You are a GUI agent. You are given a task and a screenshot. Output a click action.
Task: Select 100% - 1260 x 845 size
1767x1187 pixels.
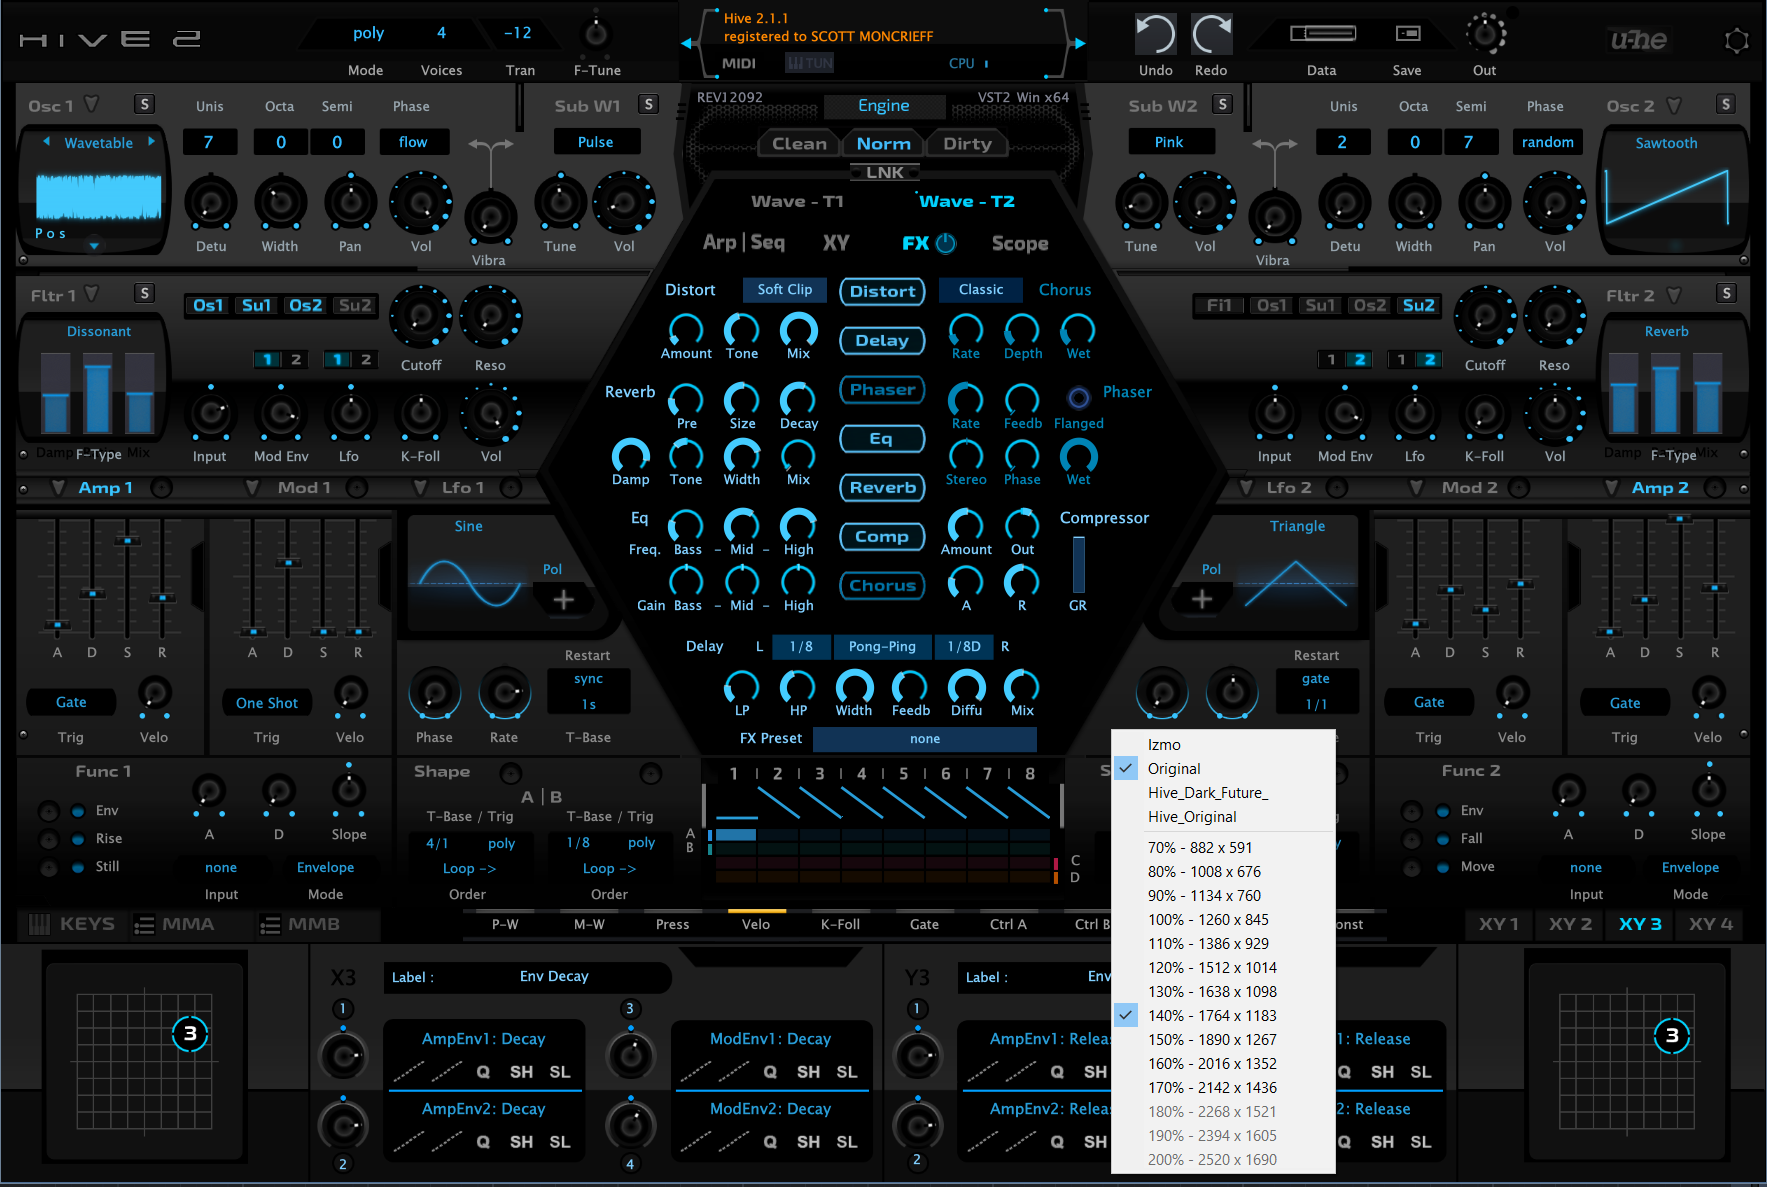point(1223,920)
